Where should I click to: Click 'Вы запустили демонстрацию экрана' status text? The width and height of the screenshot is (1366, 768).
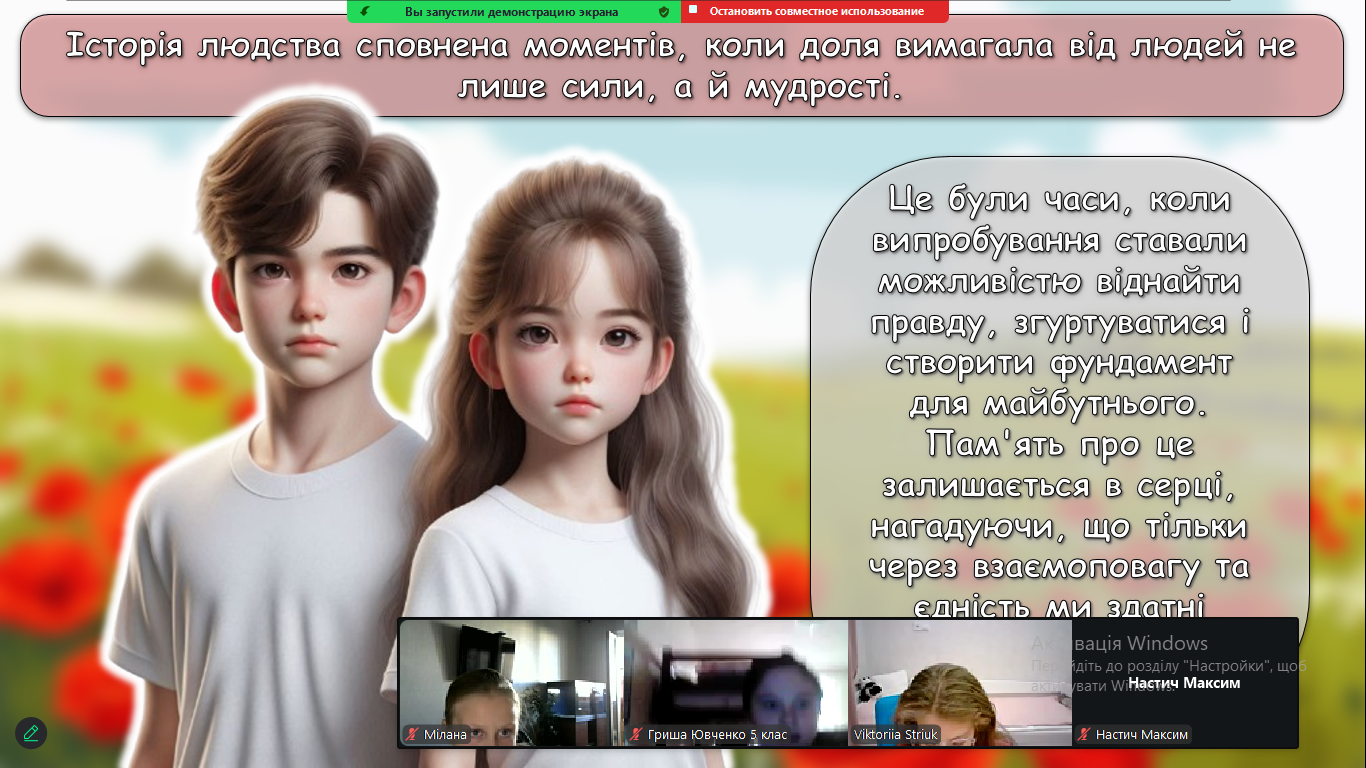[x=511, y=12]
